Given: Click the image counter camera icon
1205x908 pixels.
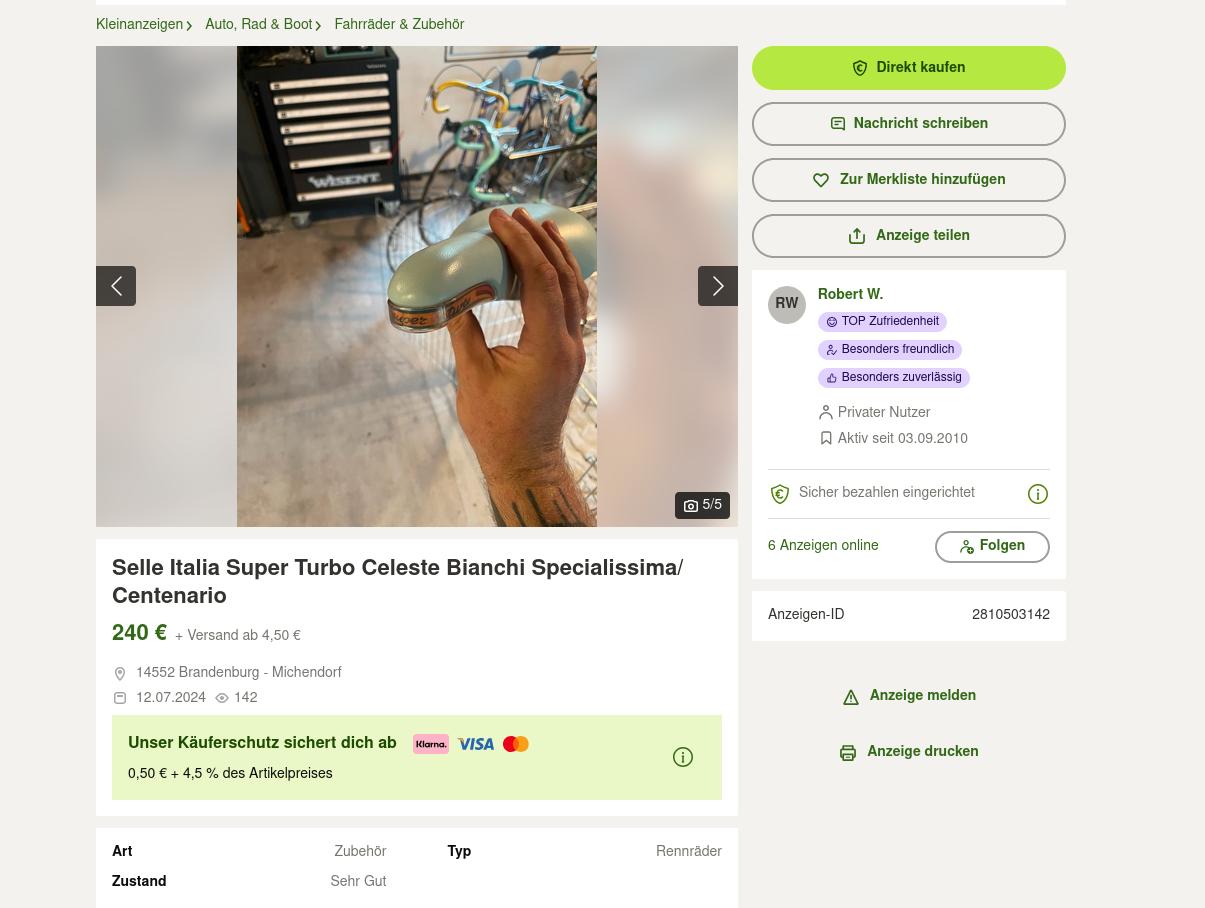Looking at the screenshot, I should click(x=690, y=506).
